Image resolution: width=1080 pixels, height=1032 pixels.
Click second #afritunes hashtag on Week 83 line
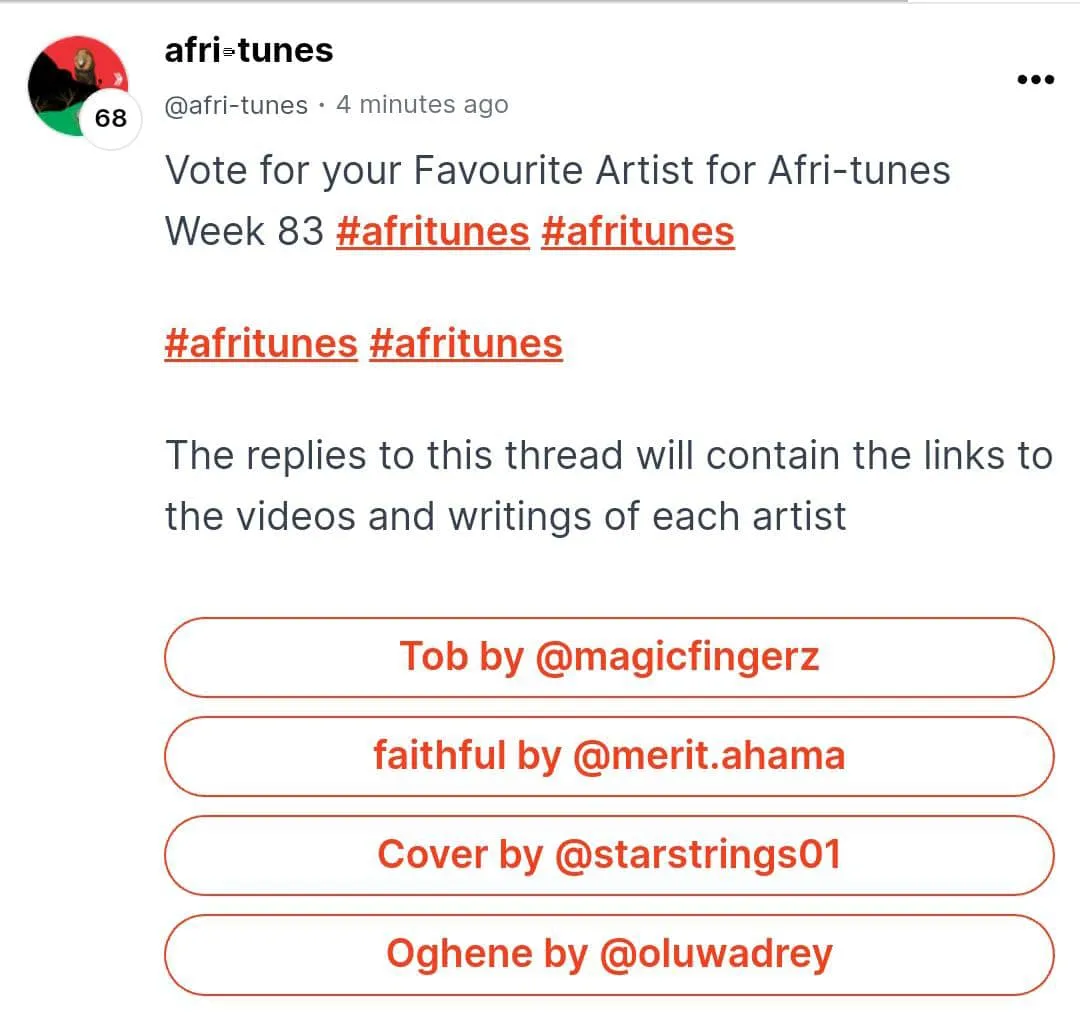click(x=638, y=232)
